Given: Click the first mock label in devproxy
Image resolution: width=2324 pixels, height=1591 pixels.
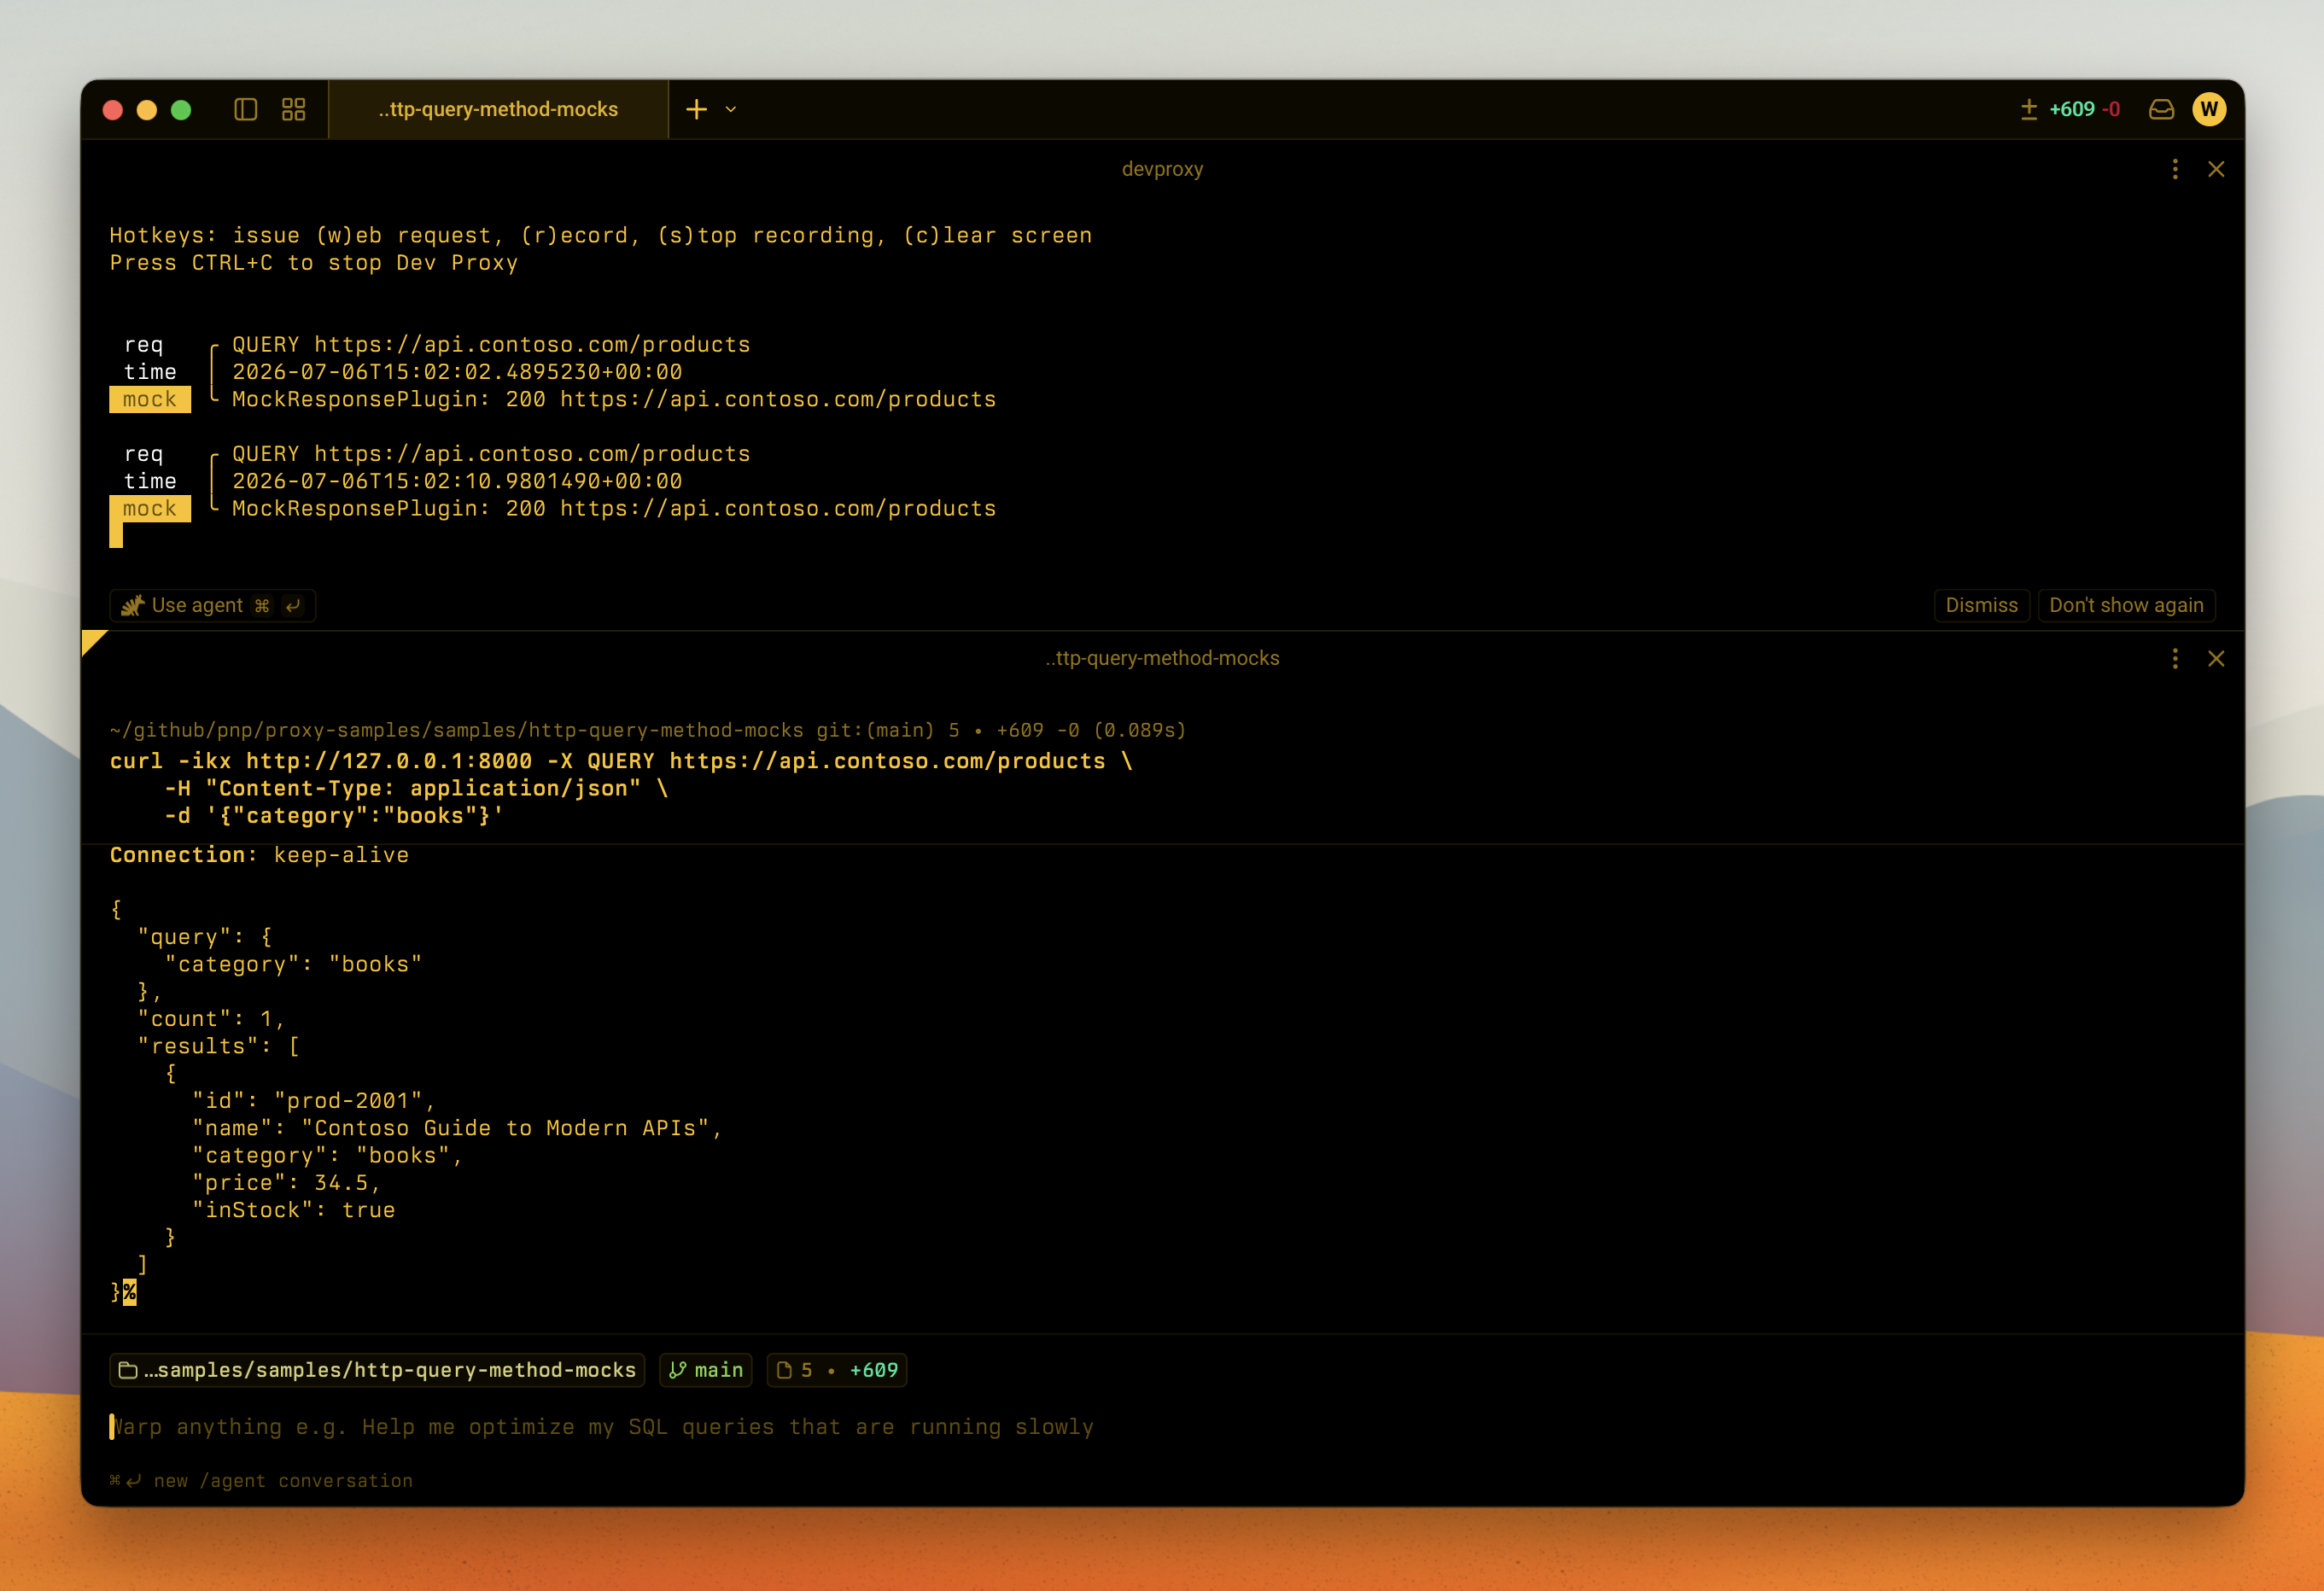Looking at the screenshot, I should click(x=150, y=399).
